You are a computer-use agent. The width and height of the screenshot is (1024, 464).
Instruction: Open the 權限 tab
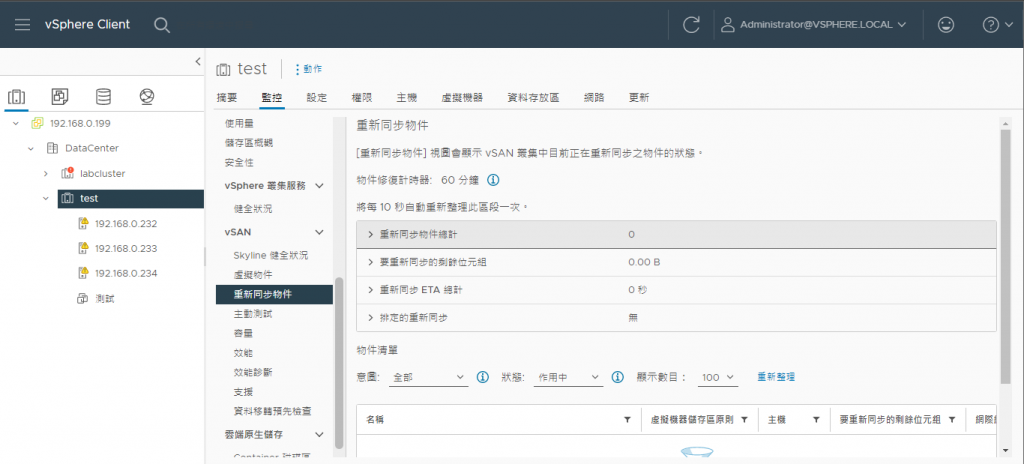361,98
